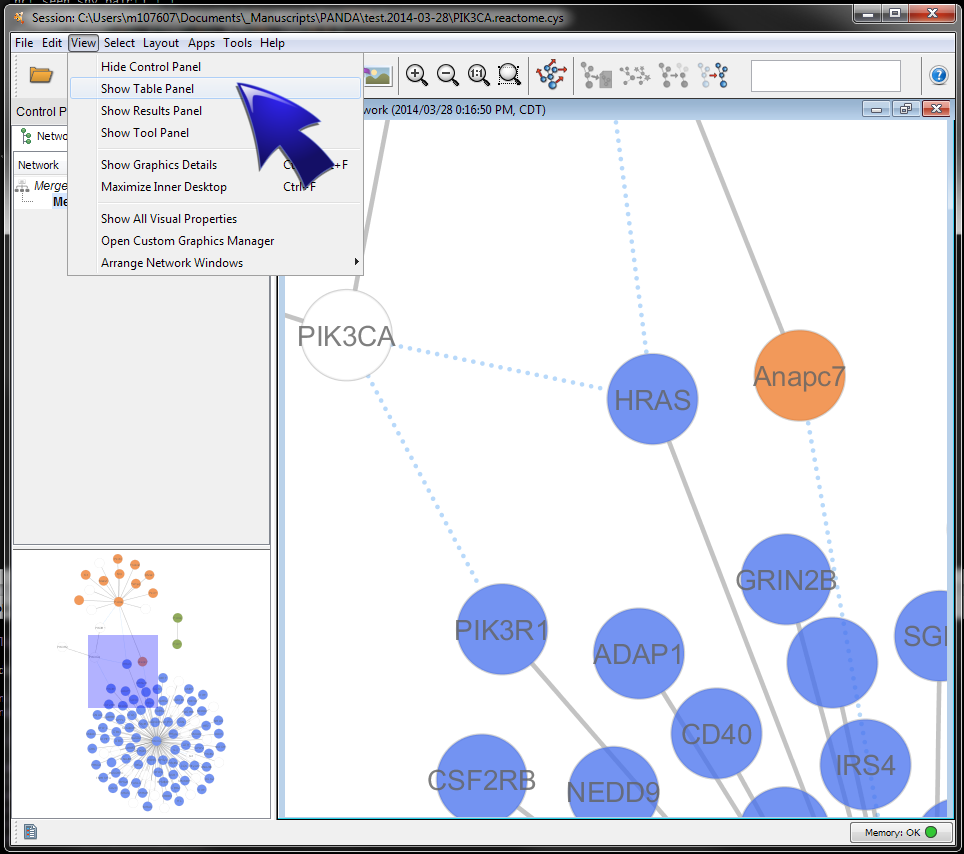Viewport: 964px width, 854px height.
Task: Open Custom Graphics Manager from the menu
Action: 187,241
